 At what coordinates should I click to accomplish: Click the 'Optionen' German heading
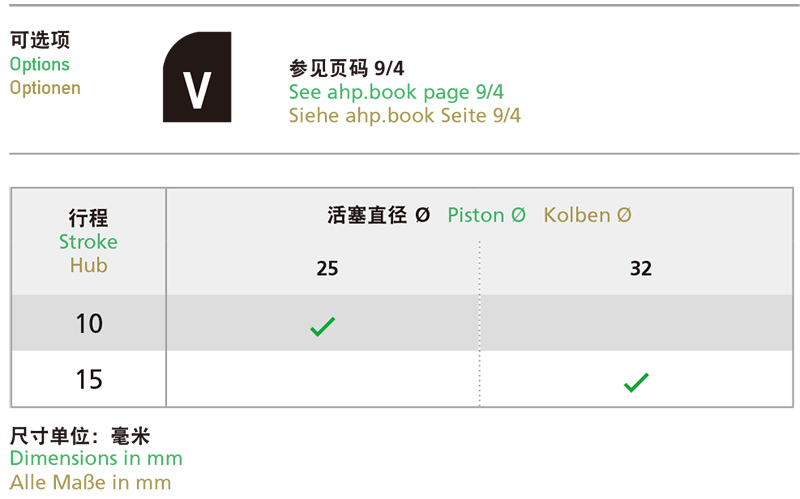coord(45,88)
